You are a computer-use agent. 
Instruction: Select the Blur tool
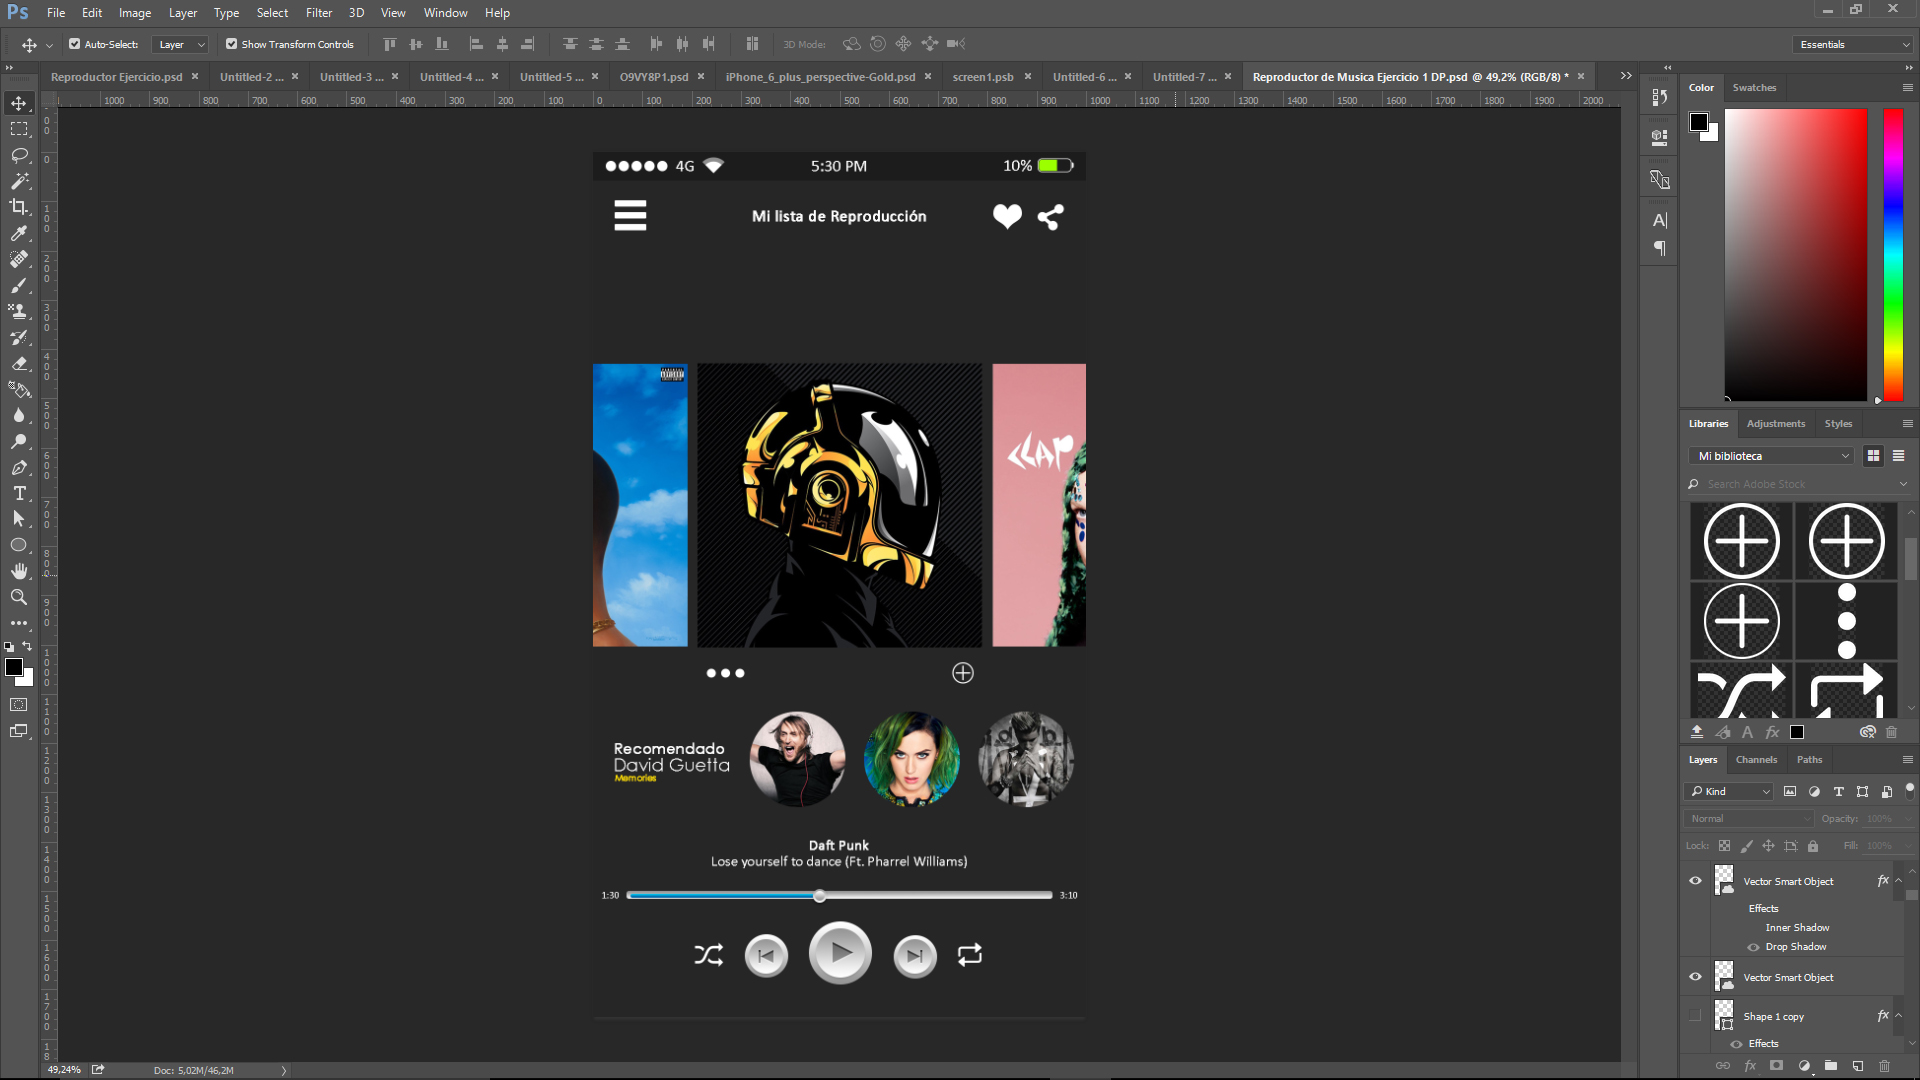19,415
